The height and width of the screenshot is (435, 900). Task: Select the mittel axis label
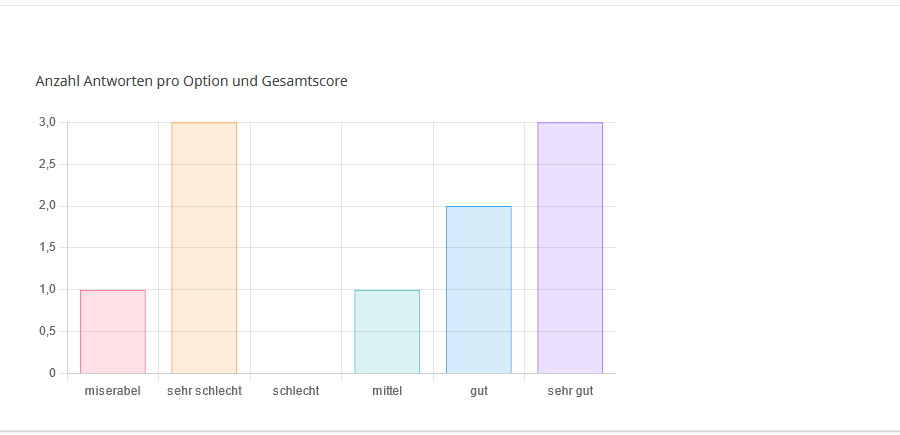click(387, 391)
